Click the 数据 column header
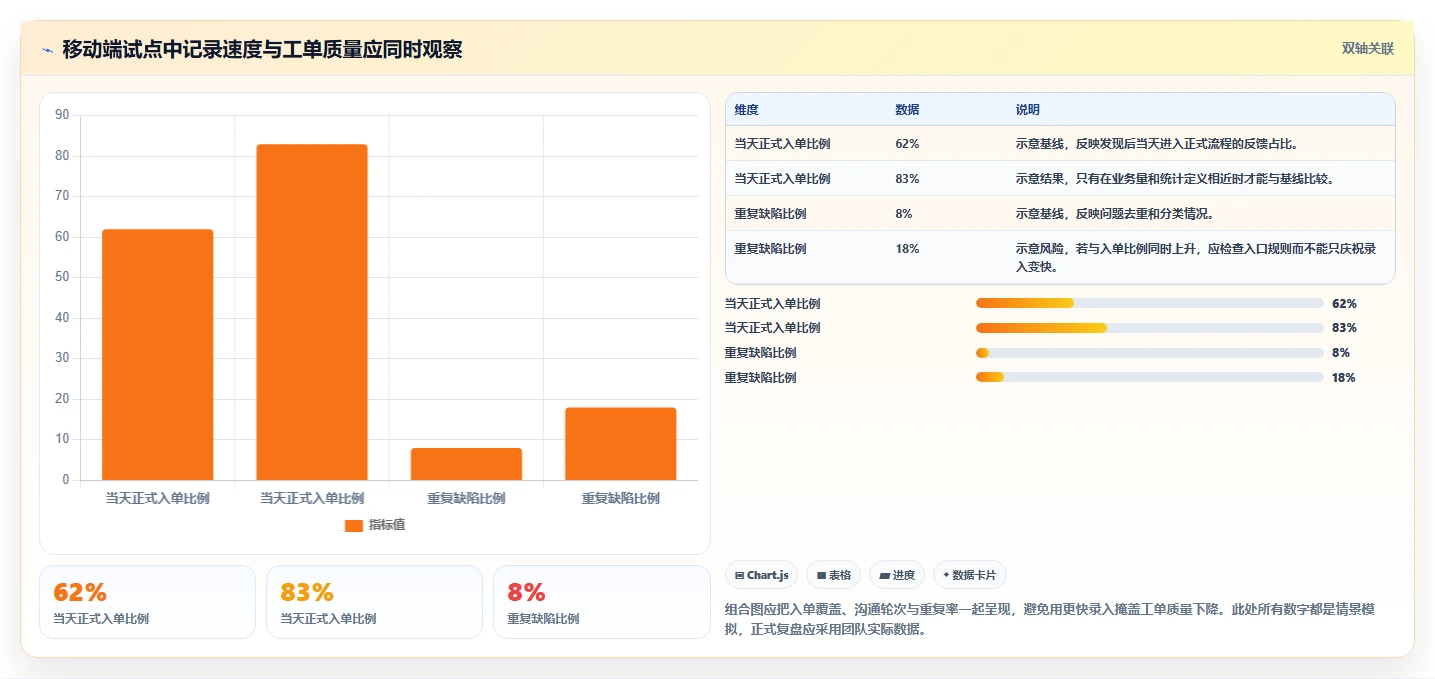1435x679 pixels. (907, 110)
